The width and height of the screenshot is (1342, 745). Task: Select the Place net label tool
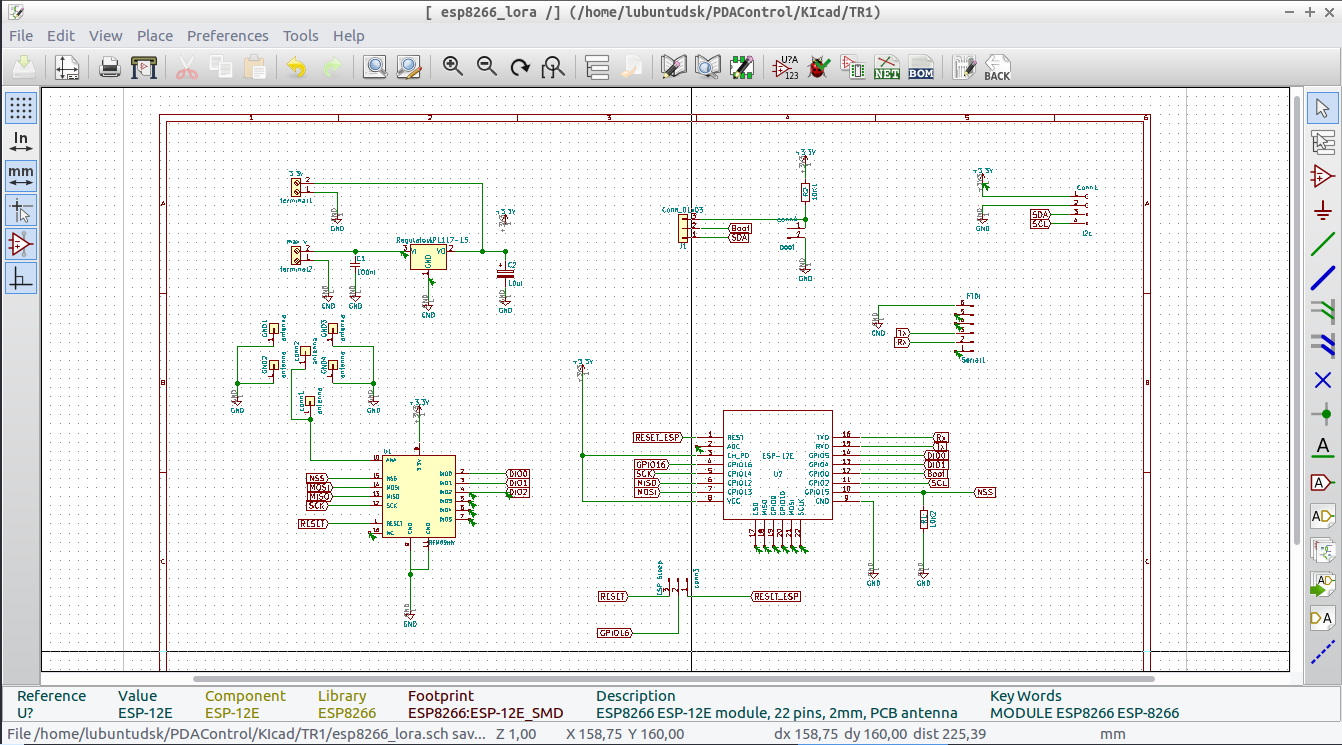pos(1323,448)
